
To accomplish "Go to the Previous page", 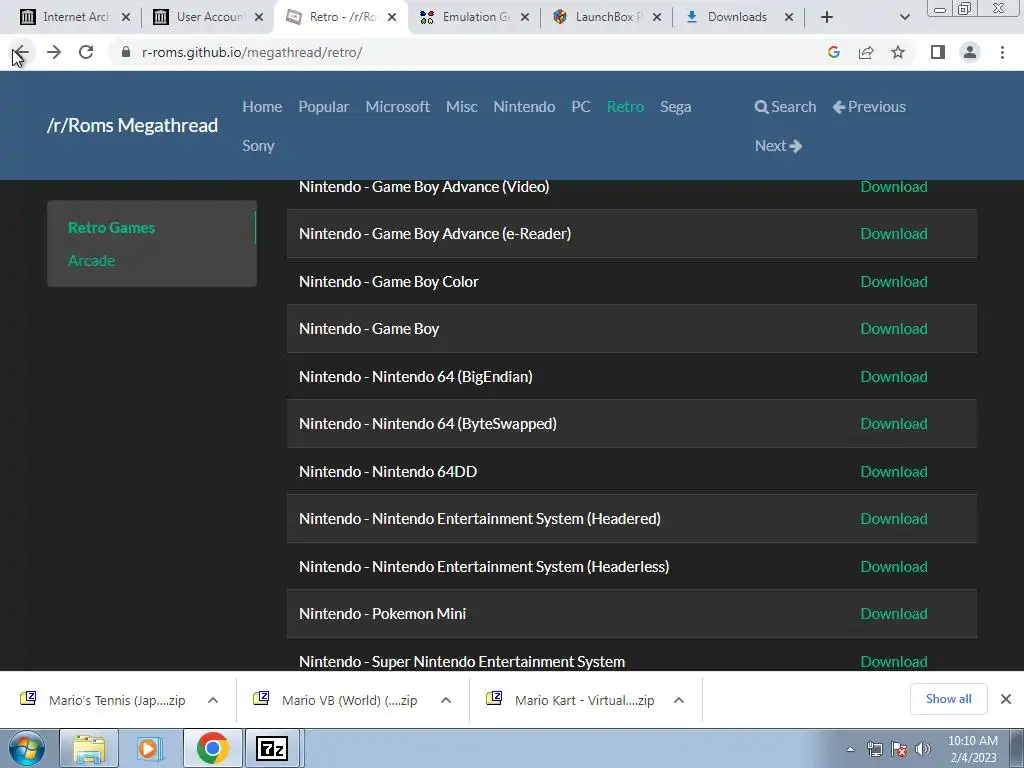I will tap(869, 106).
